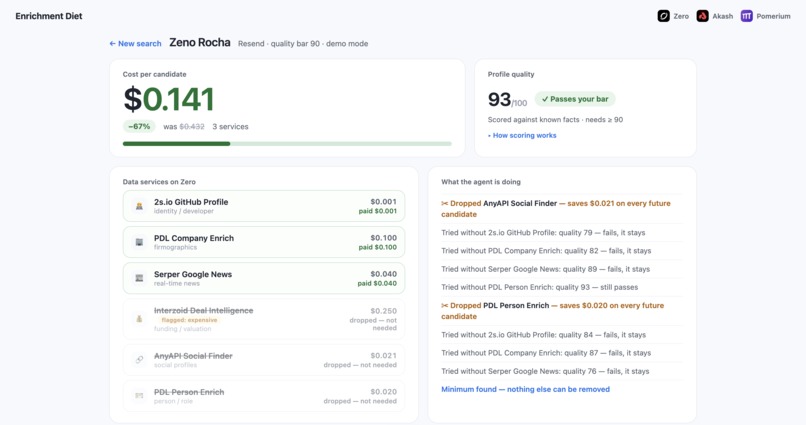Image resolution: width=806 pixels, height=425 pixels.
Task: Click the identity / developer subtitle
Action: pyautogui.click(x=184, y=211)
